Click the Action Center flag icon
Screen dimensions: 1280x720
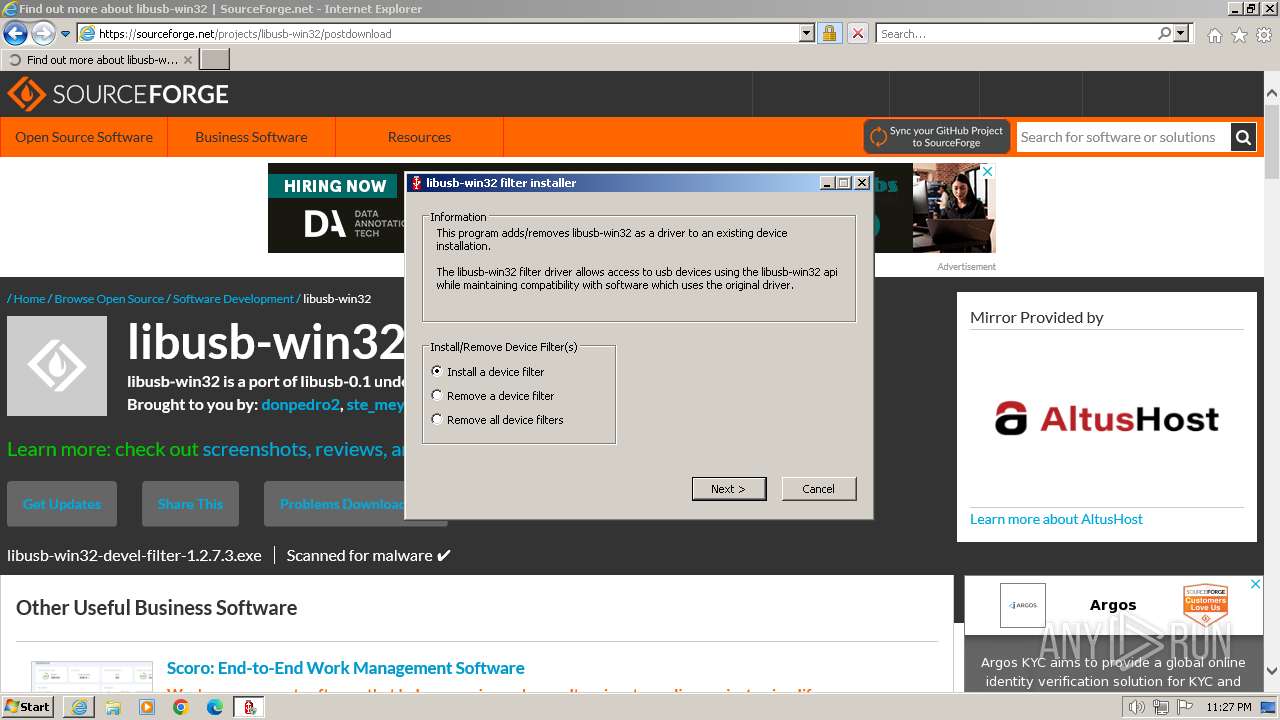[x=1185, y=707]
